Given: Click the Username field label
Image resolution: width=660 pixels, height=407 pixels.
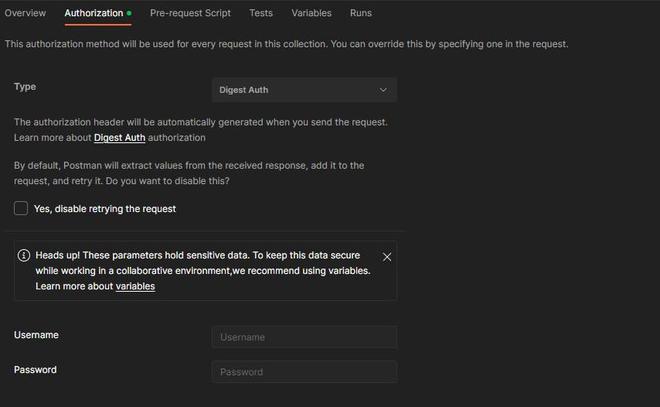Looking at the screenshot, I should [36, 335].
